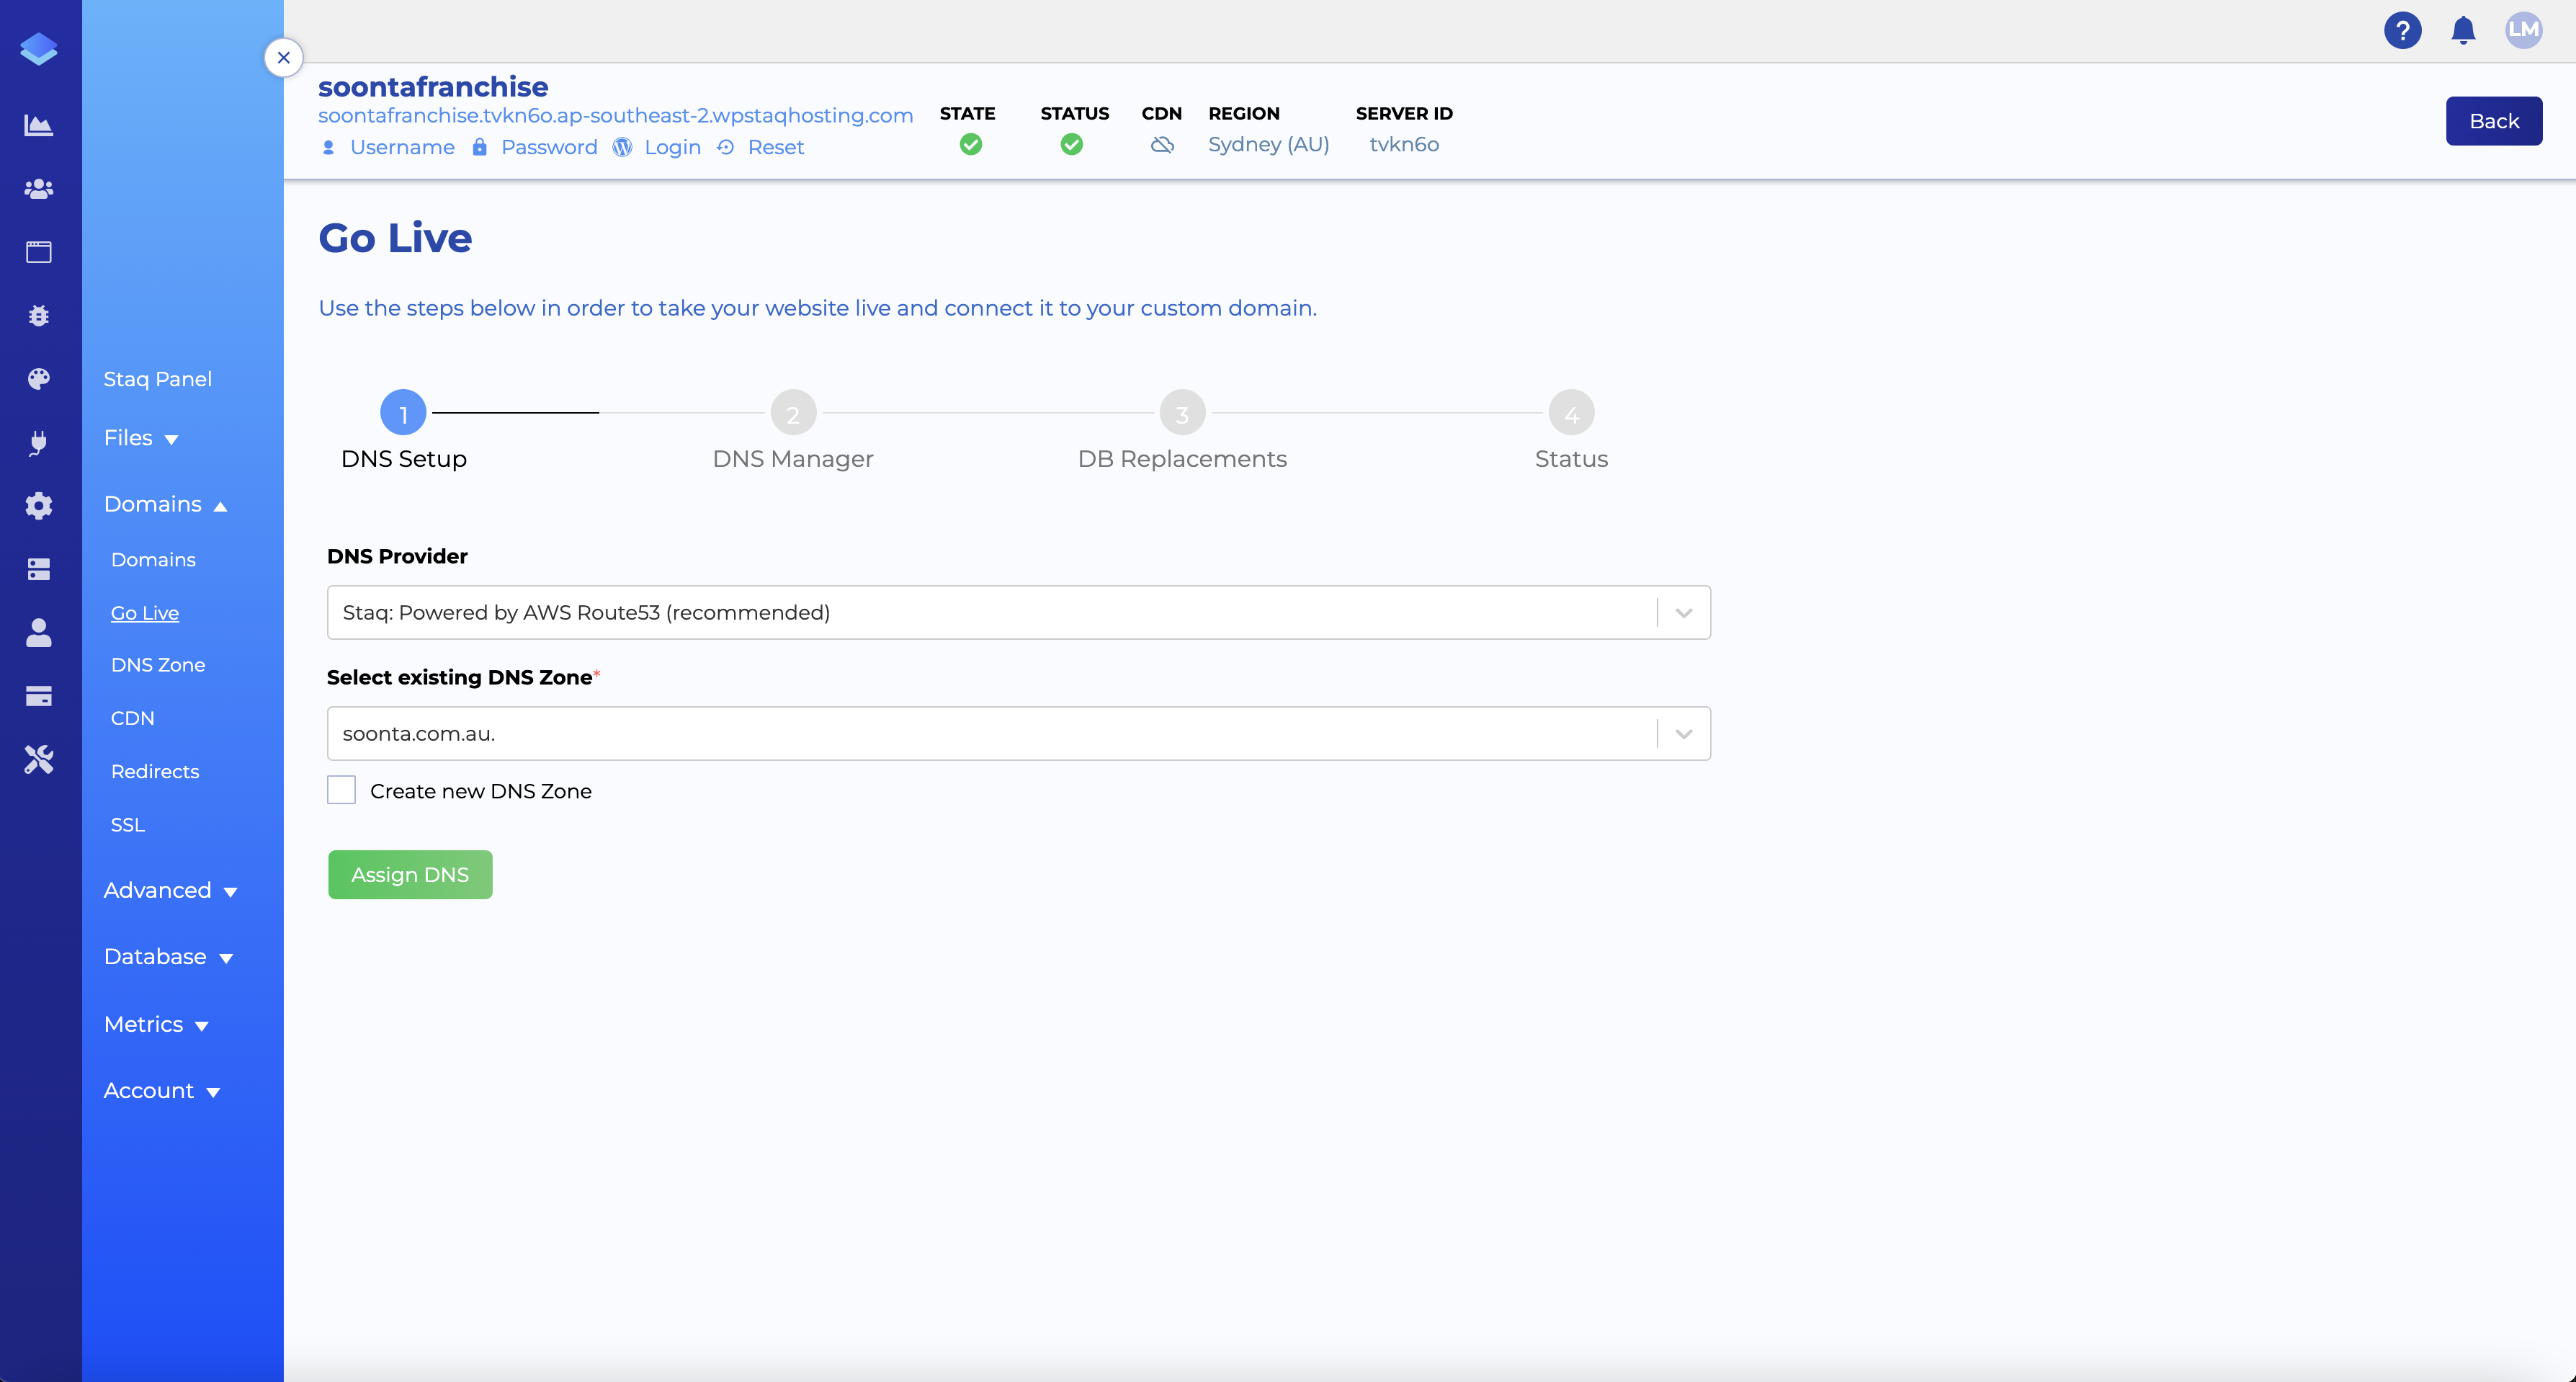2576x1382 pixels.
Task: Open the analytics chart sidebar icon
Action: click(39, 125)
